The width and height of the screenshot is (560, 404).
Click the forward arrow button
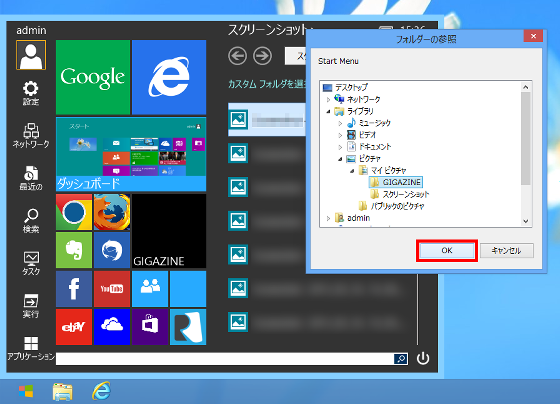(x=262, y=56)
